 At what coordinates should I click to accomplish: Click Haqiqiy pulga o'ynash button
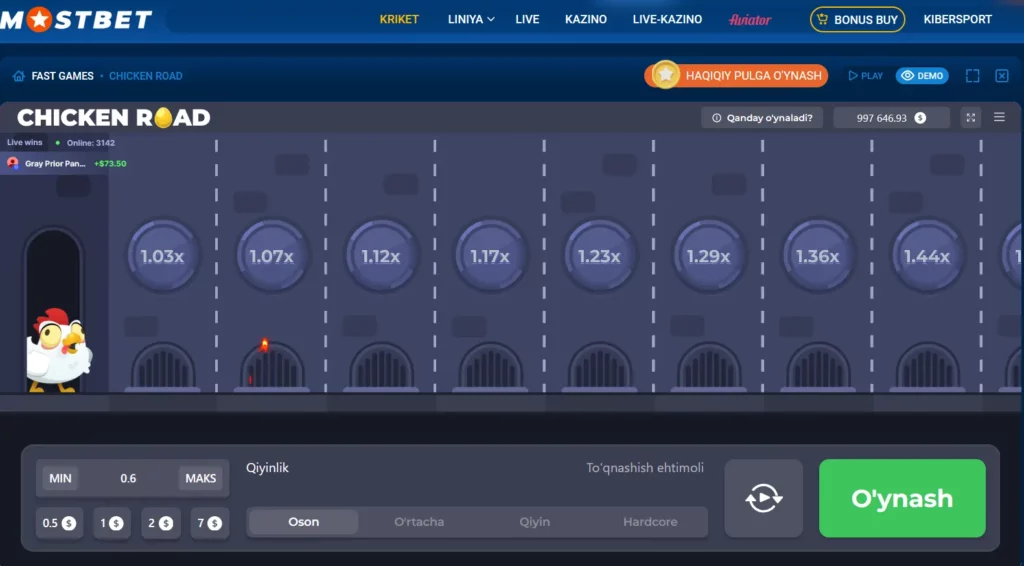coord(740,76)
